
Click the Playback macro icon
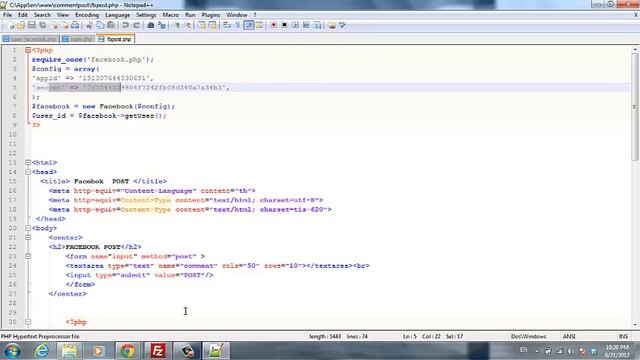[296, 25]
